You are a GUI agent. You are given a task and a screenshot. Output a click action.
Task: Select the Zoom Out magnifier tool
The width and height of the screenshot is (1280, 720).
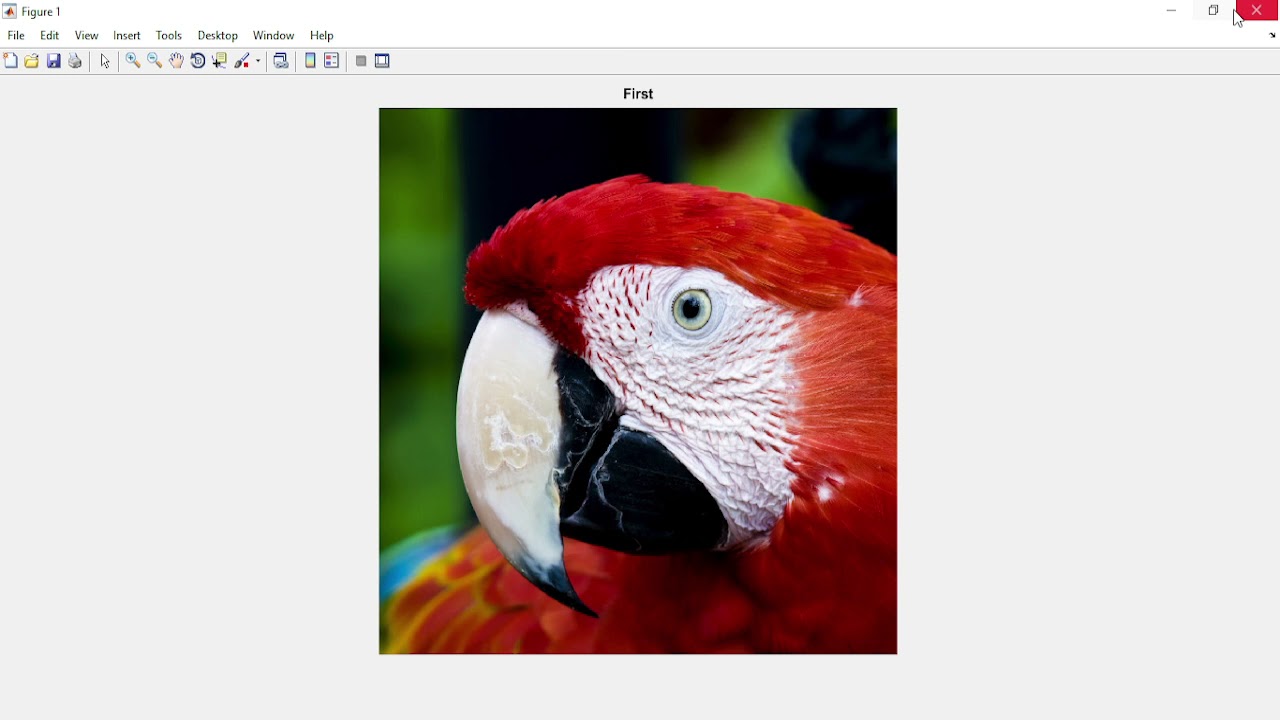click(155, 61)
